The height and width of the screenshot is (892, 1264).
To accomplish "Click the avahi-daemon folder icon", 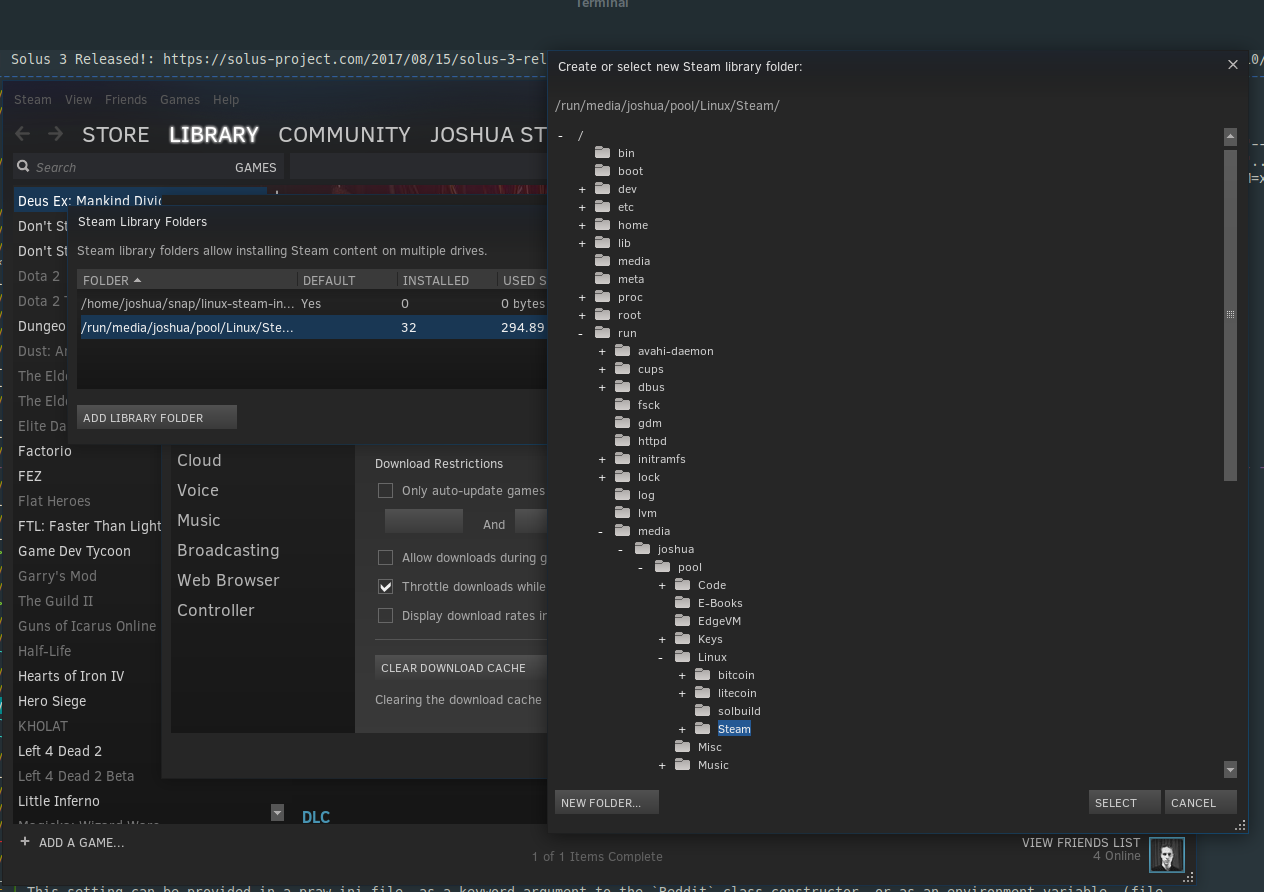I will [622, 351].
